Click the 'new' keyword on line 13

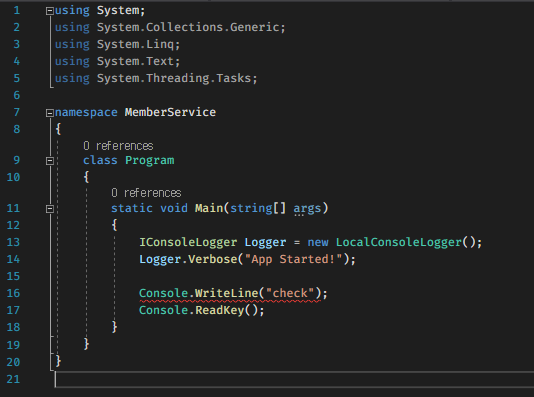(318, 242)
